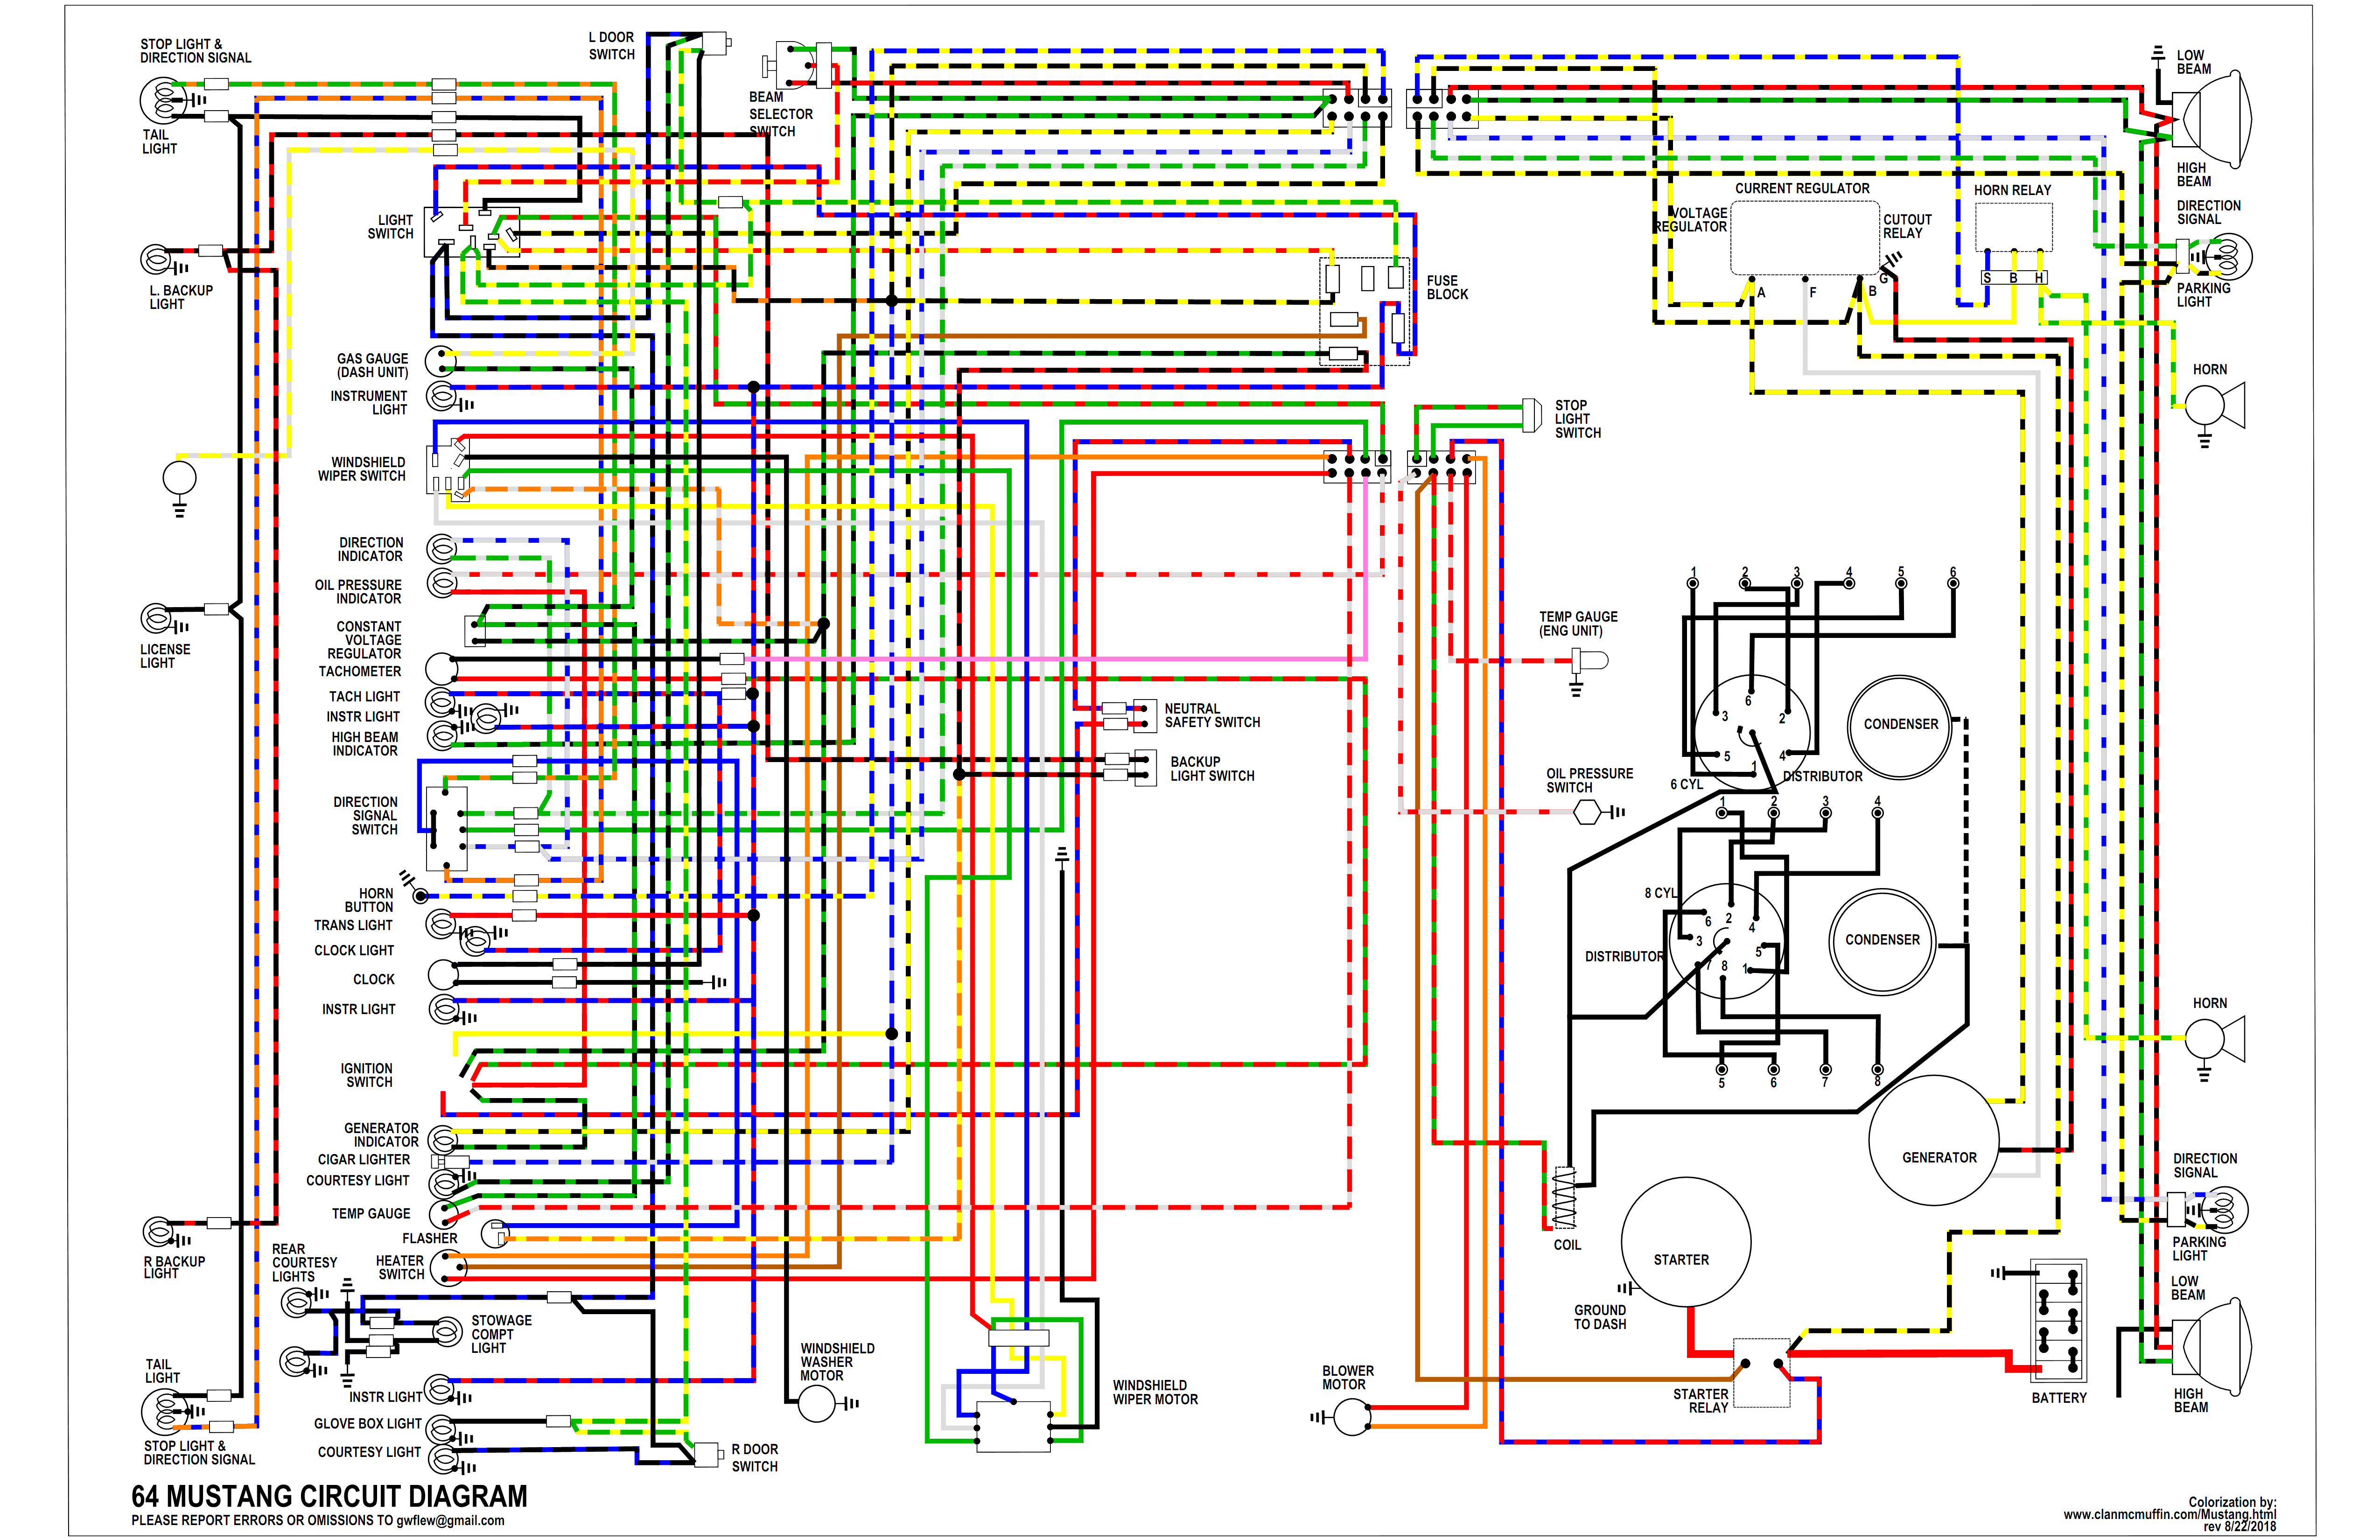Select the 'STOWAGE COMPT LIGHT' label
2380x1540 pixels.
point(501,1334)
